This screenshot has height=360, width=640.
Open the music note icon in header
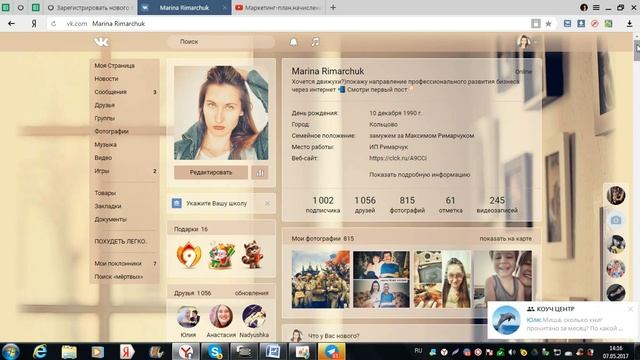pos(315,42)
